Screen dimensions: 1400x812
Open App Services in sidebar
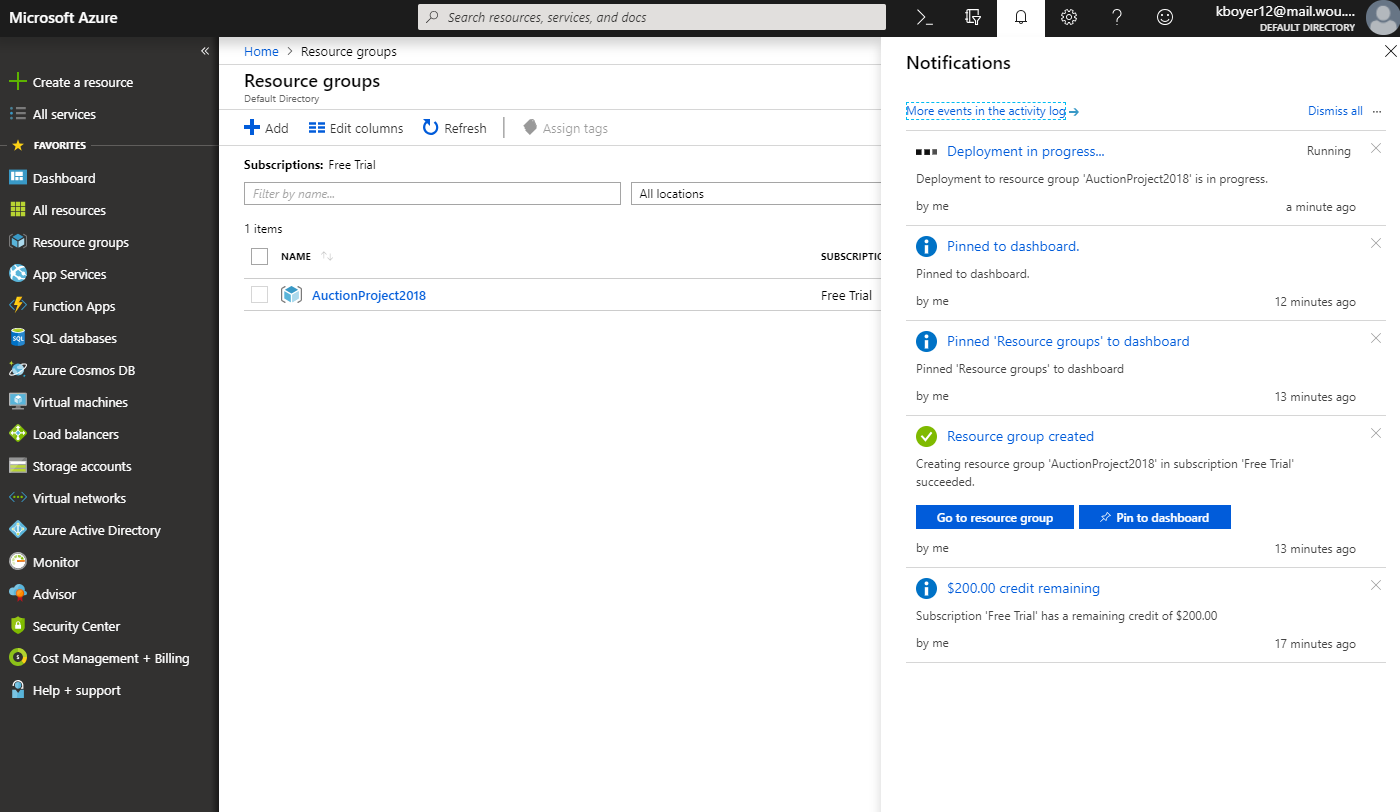click(69, 274)
